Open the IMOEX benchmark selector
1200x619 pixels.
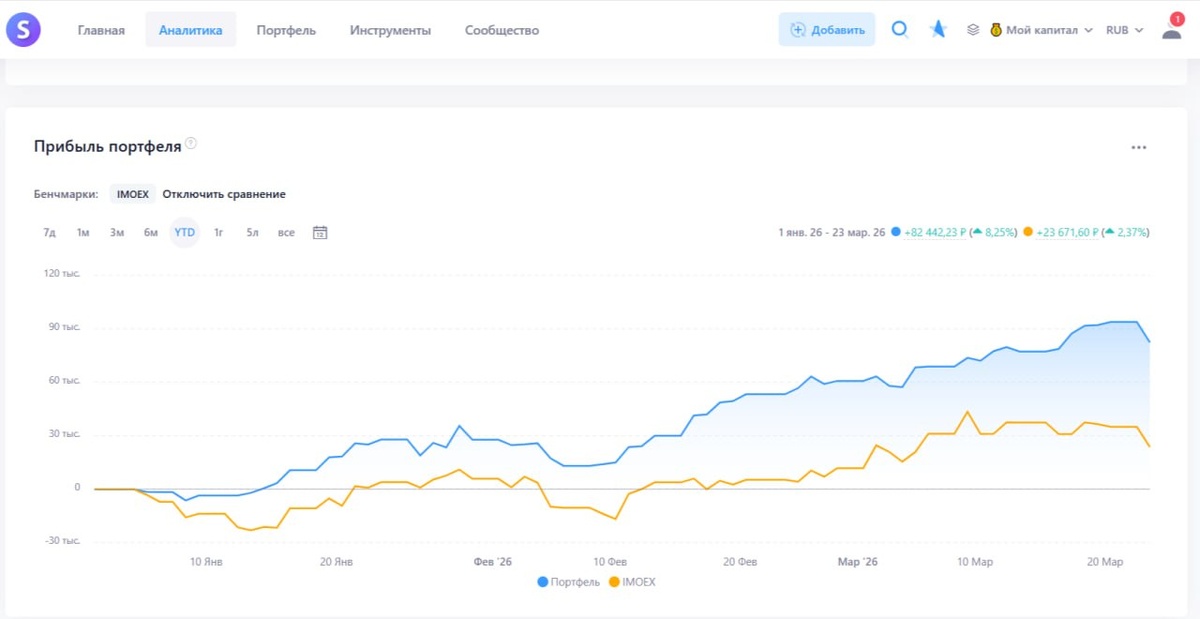(133, 194)
